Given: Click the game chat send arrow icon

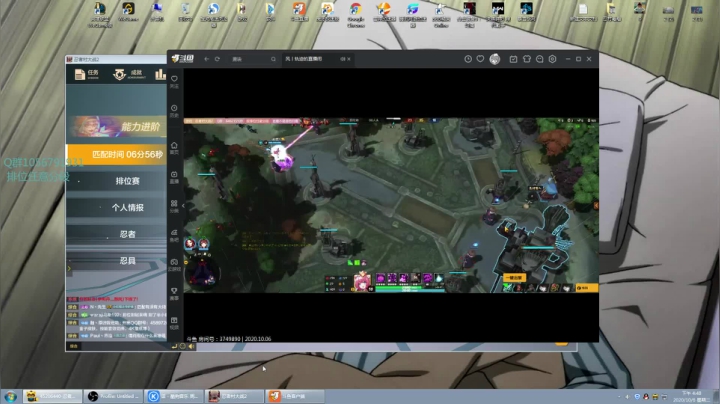Looking at the screenshot, I should point(174,346).
